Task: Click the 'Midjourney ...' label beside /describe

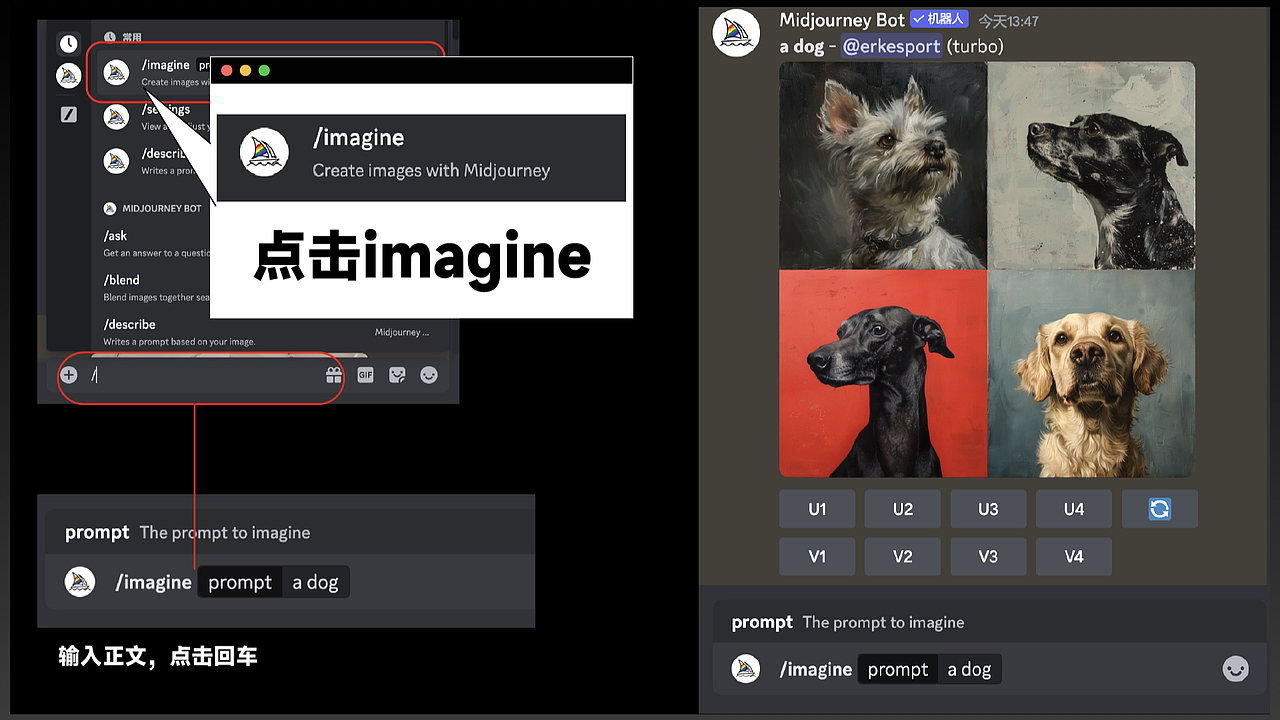Action: pyautogui.click(x=402, y=332)
